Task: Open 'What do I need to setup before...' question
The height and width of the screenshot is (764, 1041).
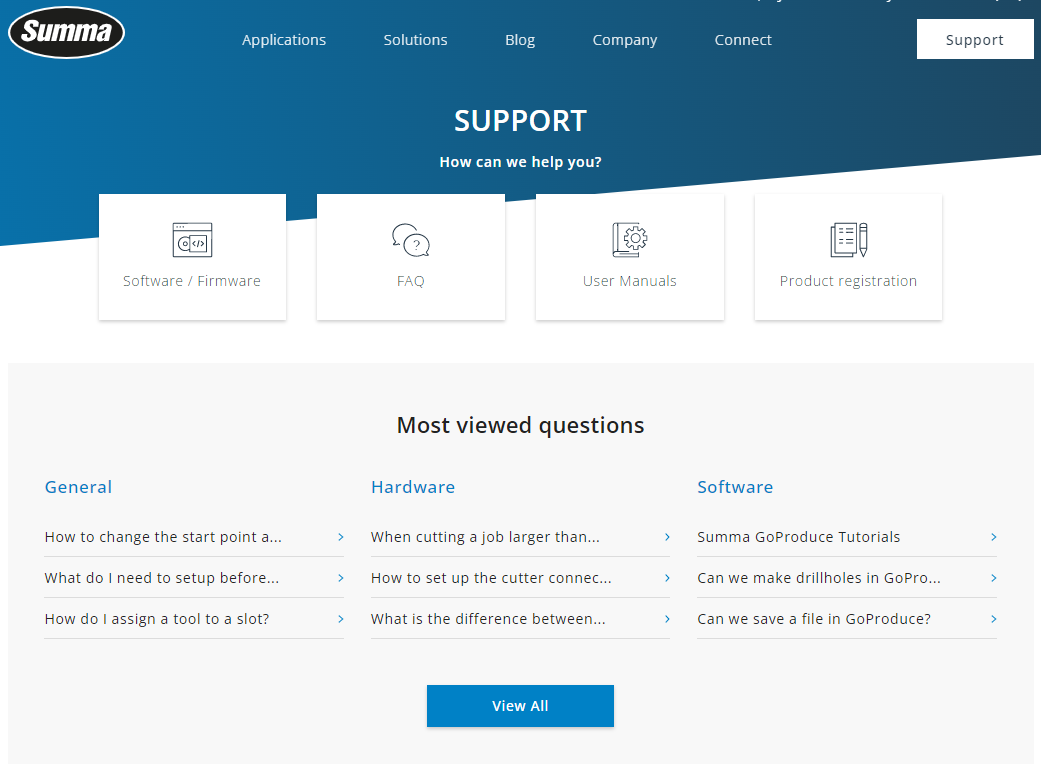Action: (194, 578)
